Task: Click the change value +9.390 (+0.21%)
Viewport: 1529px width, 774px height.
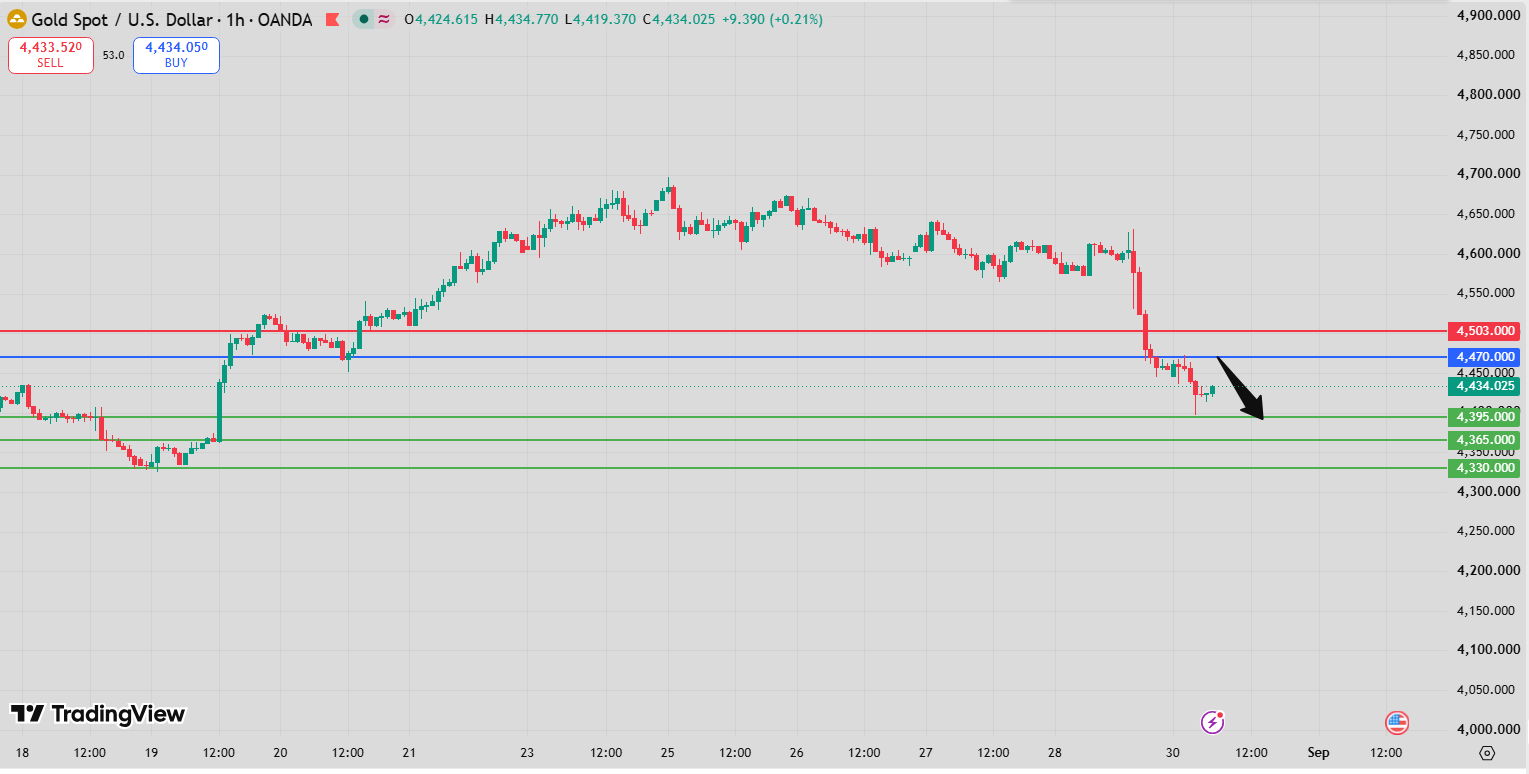Action: click(772, 20)
